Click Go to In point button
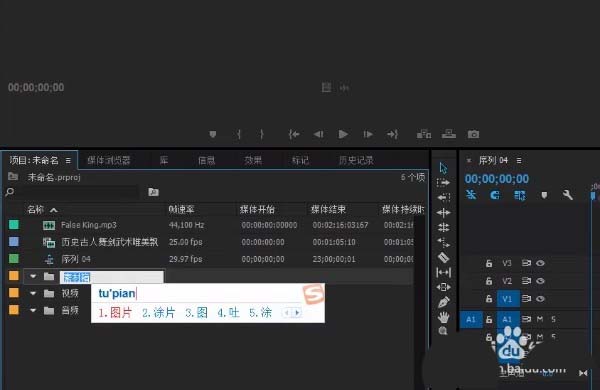The width and height of the screenshot is (600, 390). coord(294,134)
